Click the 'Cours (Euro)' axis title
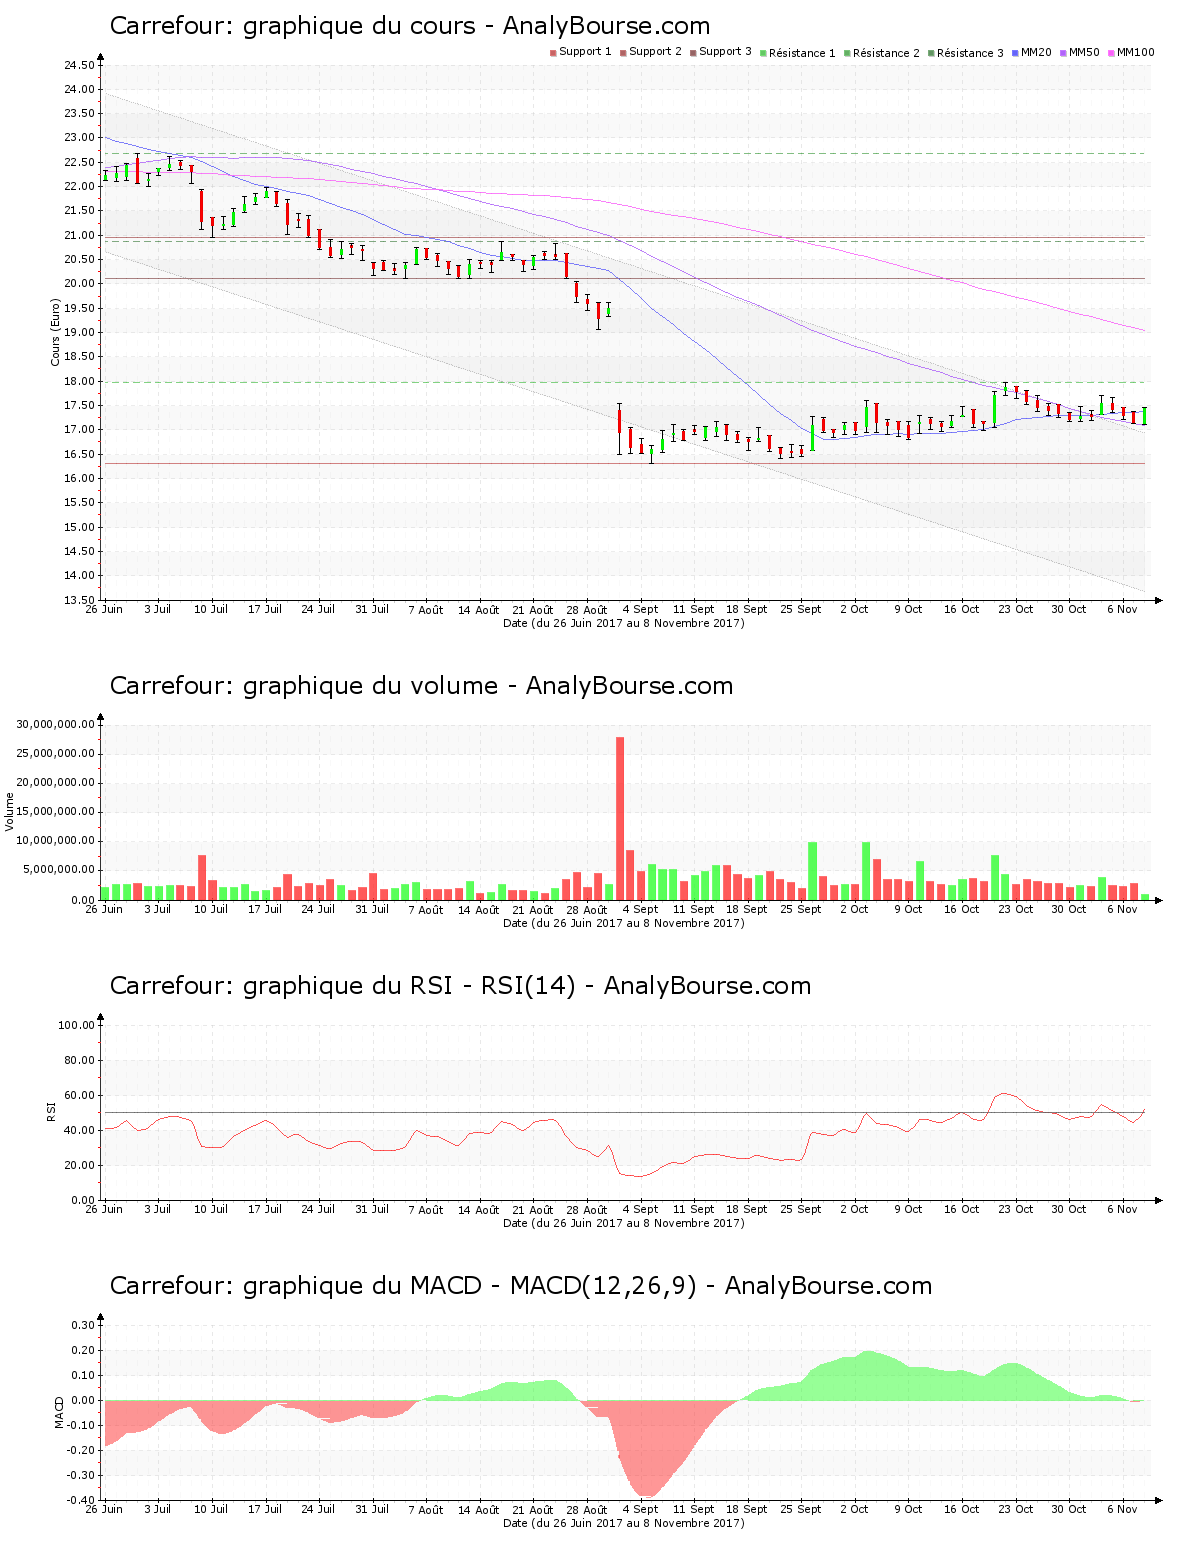This screenshot has height=1550, width=1200. [57, 333]
